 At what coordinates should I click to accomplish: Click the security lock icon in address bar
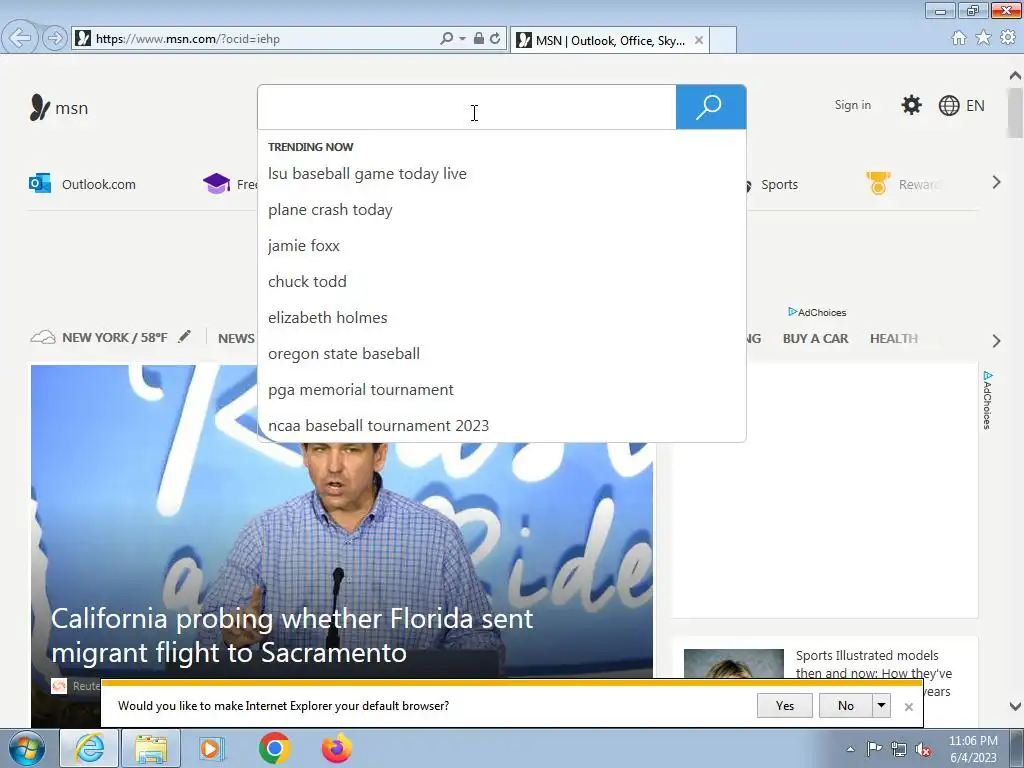(x=479, y=39)
